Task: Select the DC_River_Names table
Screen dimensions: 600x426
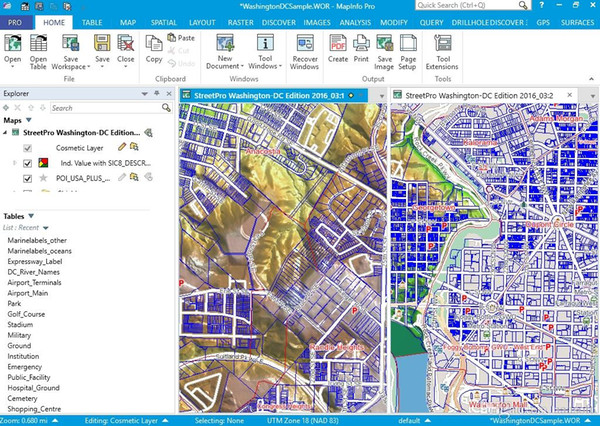Action: tap(34, 272)
